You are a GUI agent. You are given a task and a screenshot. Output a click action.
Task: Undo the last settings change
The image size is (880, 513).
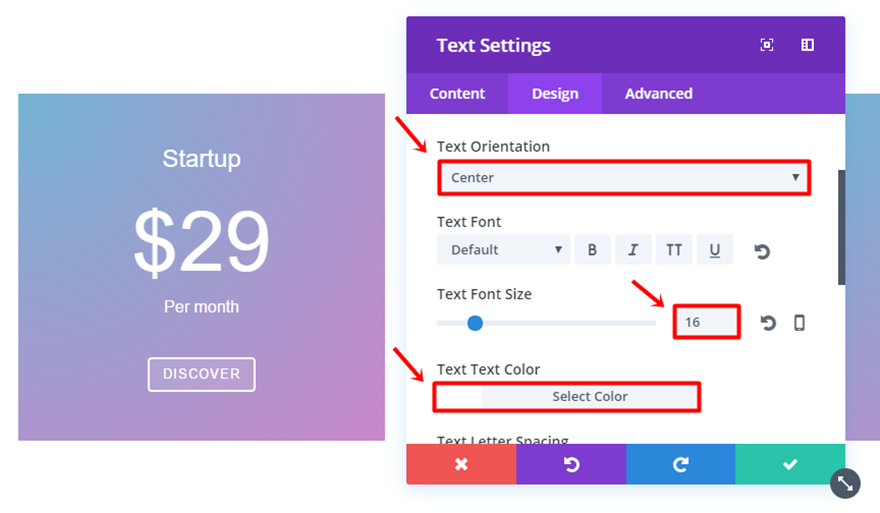tap(571, 464)
